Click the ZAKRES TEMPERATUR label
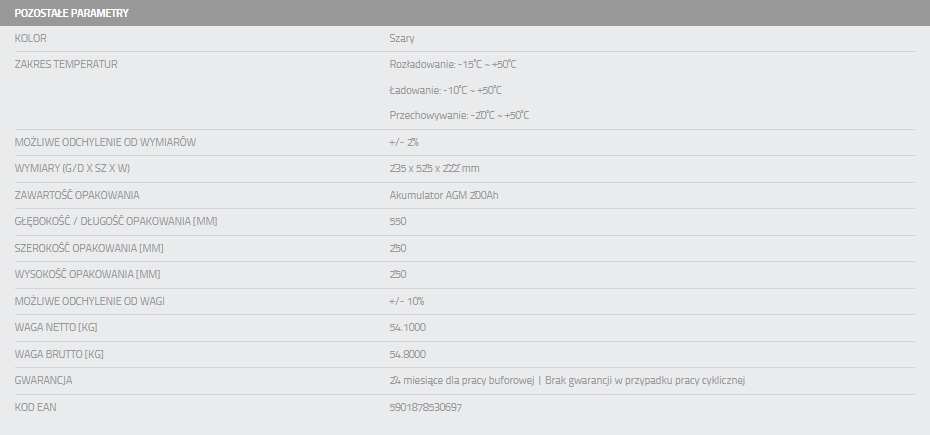The width and height of the screenshot is (930, 435). pyautogui.click(x=67, y=64)
